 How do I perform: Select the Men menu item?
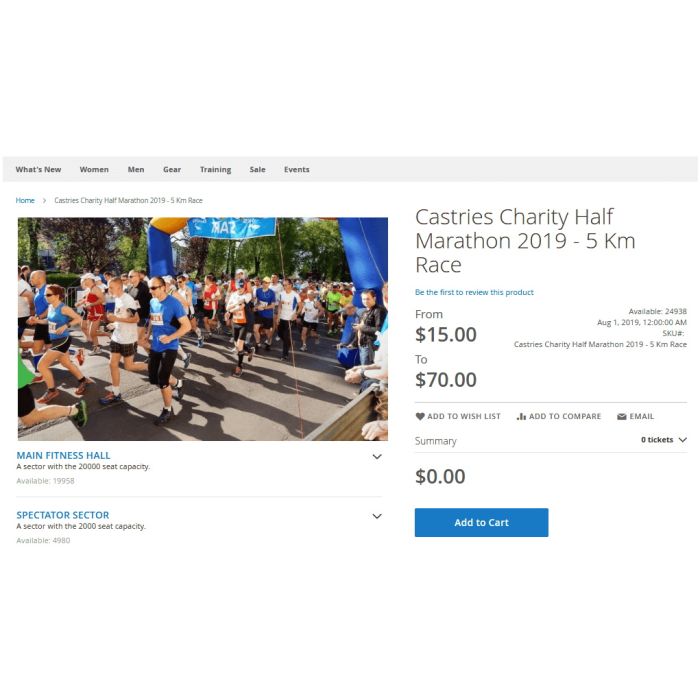pyautogui.click(x=136, y=170)
